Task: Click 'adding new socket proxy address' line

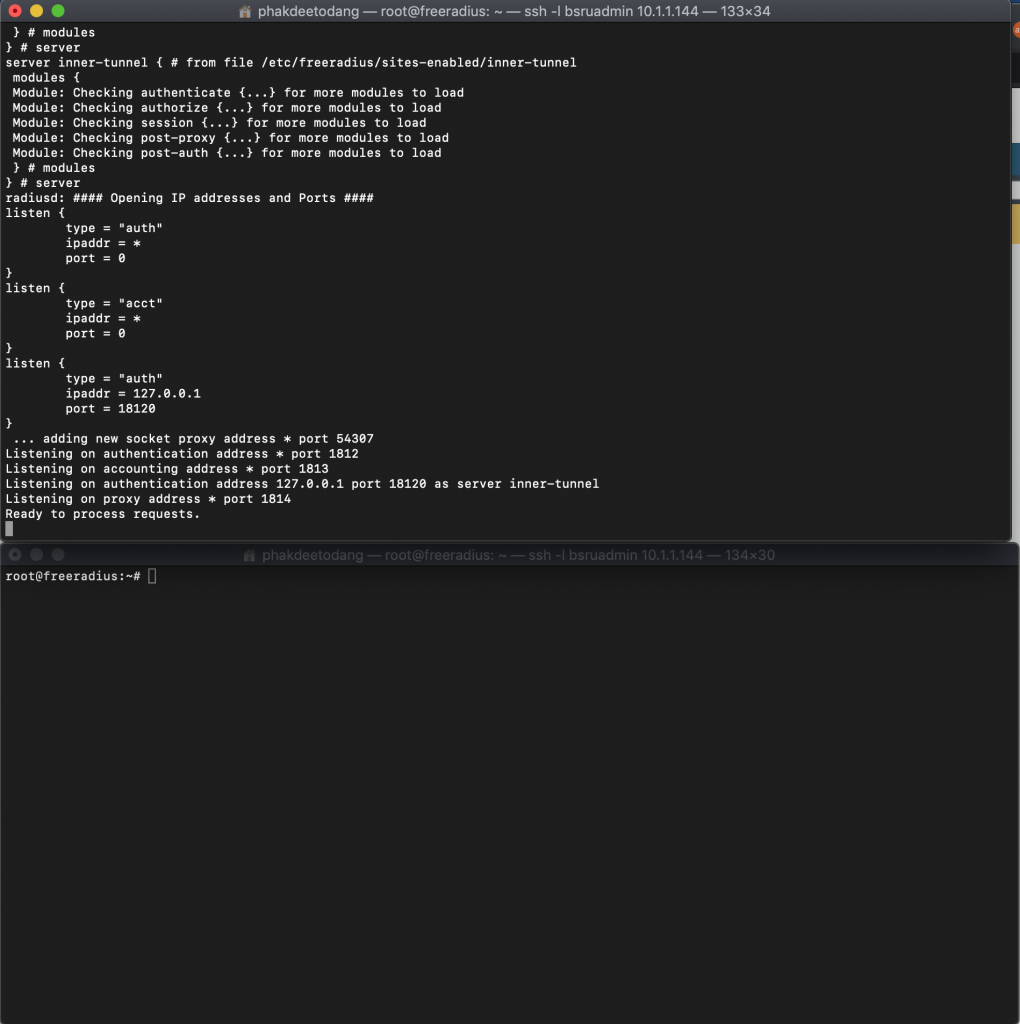Action: (193, 439)
